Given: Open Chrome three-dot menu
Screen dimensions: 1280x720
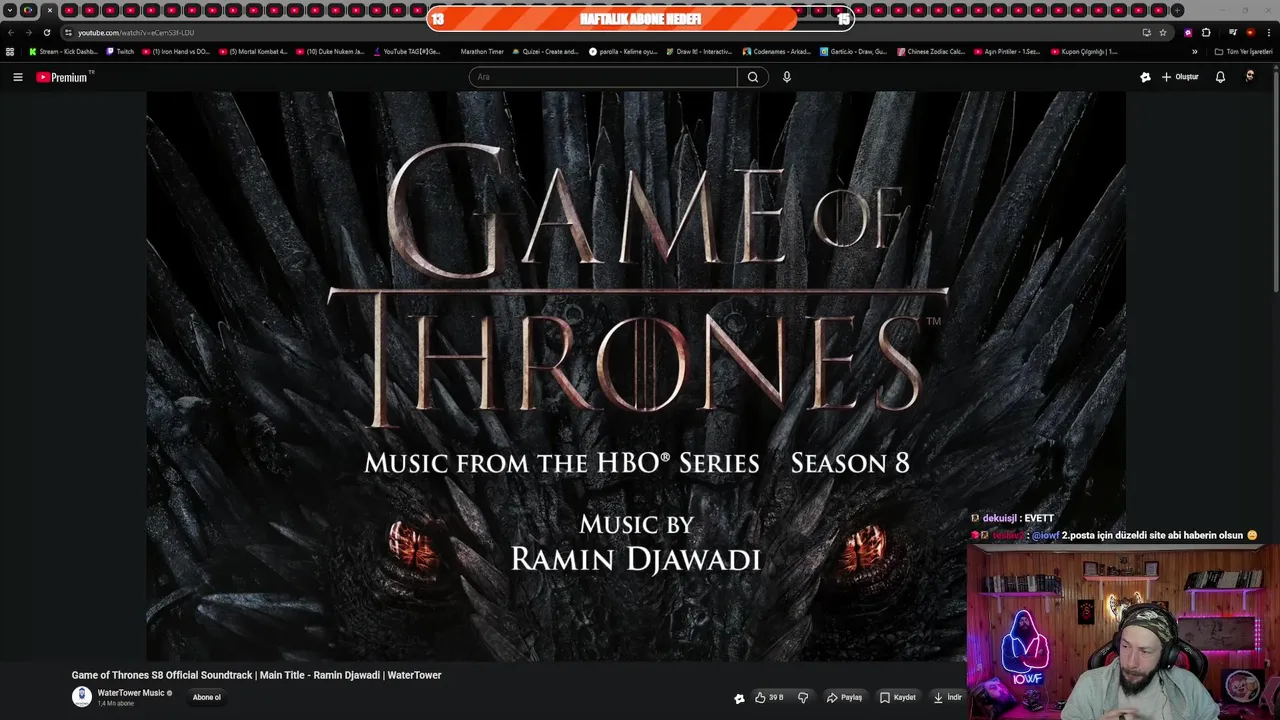Looking at the screenshot, I should pyautogui.click(x=1268, y=33).
